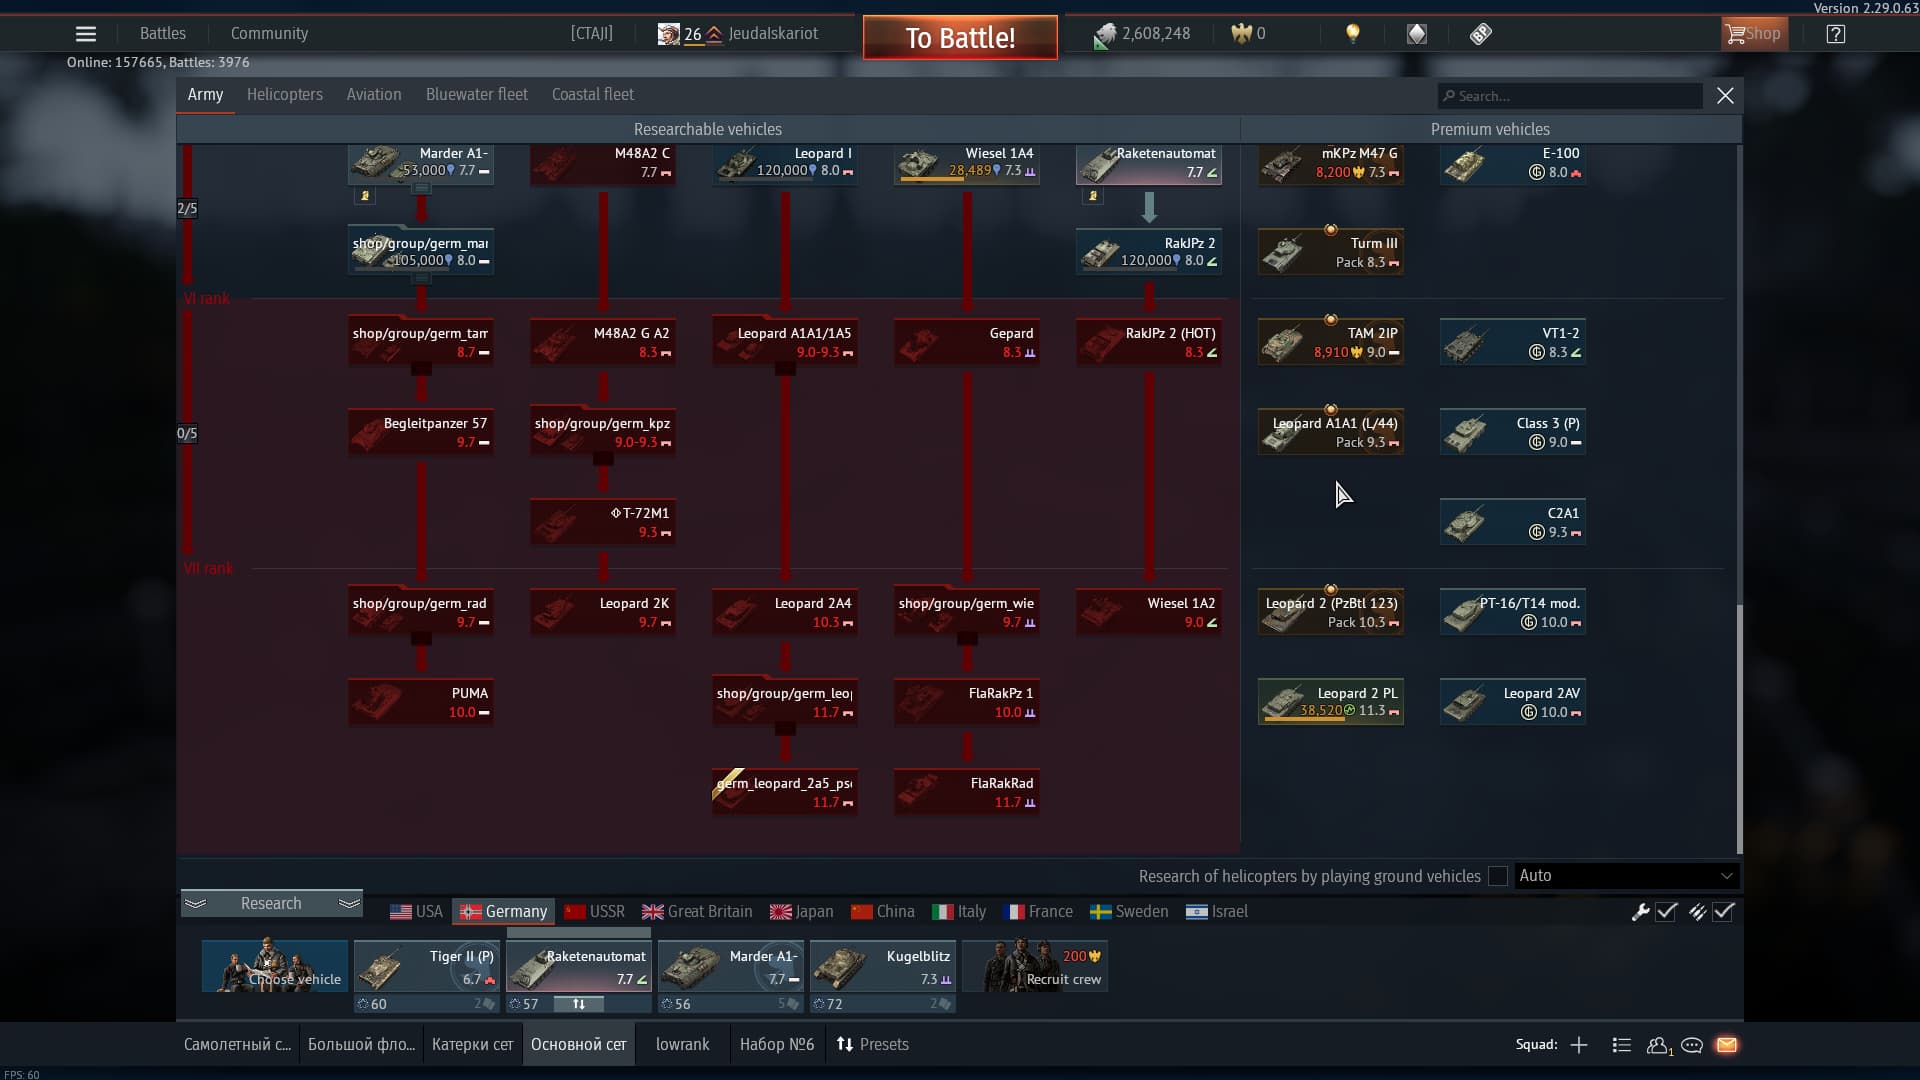Enable helicopter research by ground vehicles checkbox

(1497, 876)
